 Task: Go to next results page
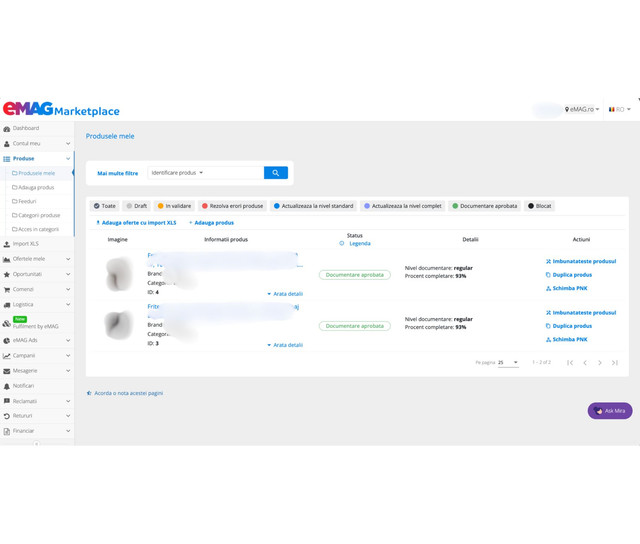(x=600, y=362)
